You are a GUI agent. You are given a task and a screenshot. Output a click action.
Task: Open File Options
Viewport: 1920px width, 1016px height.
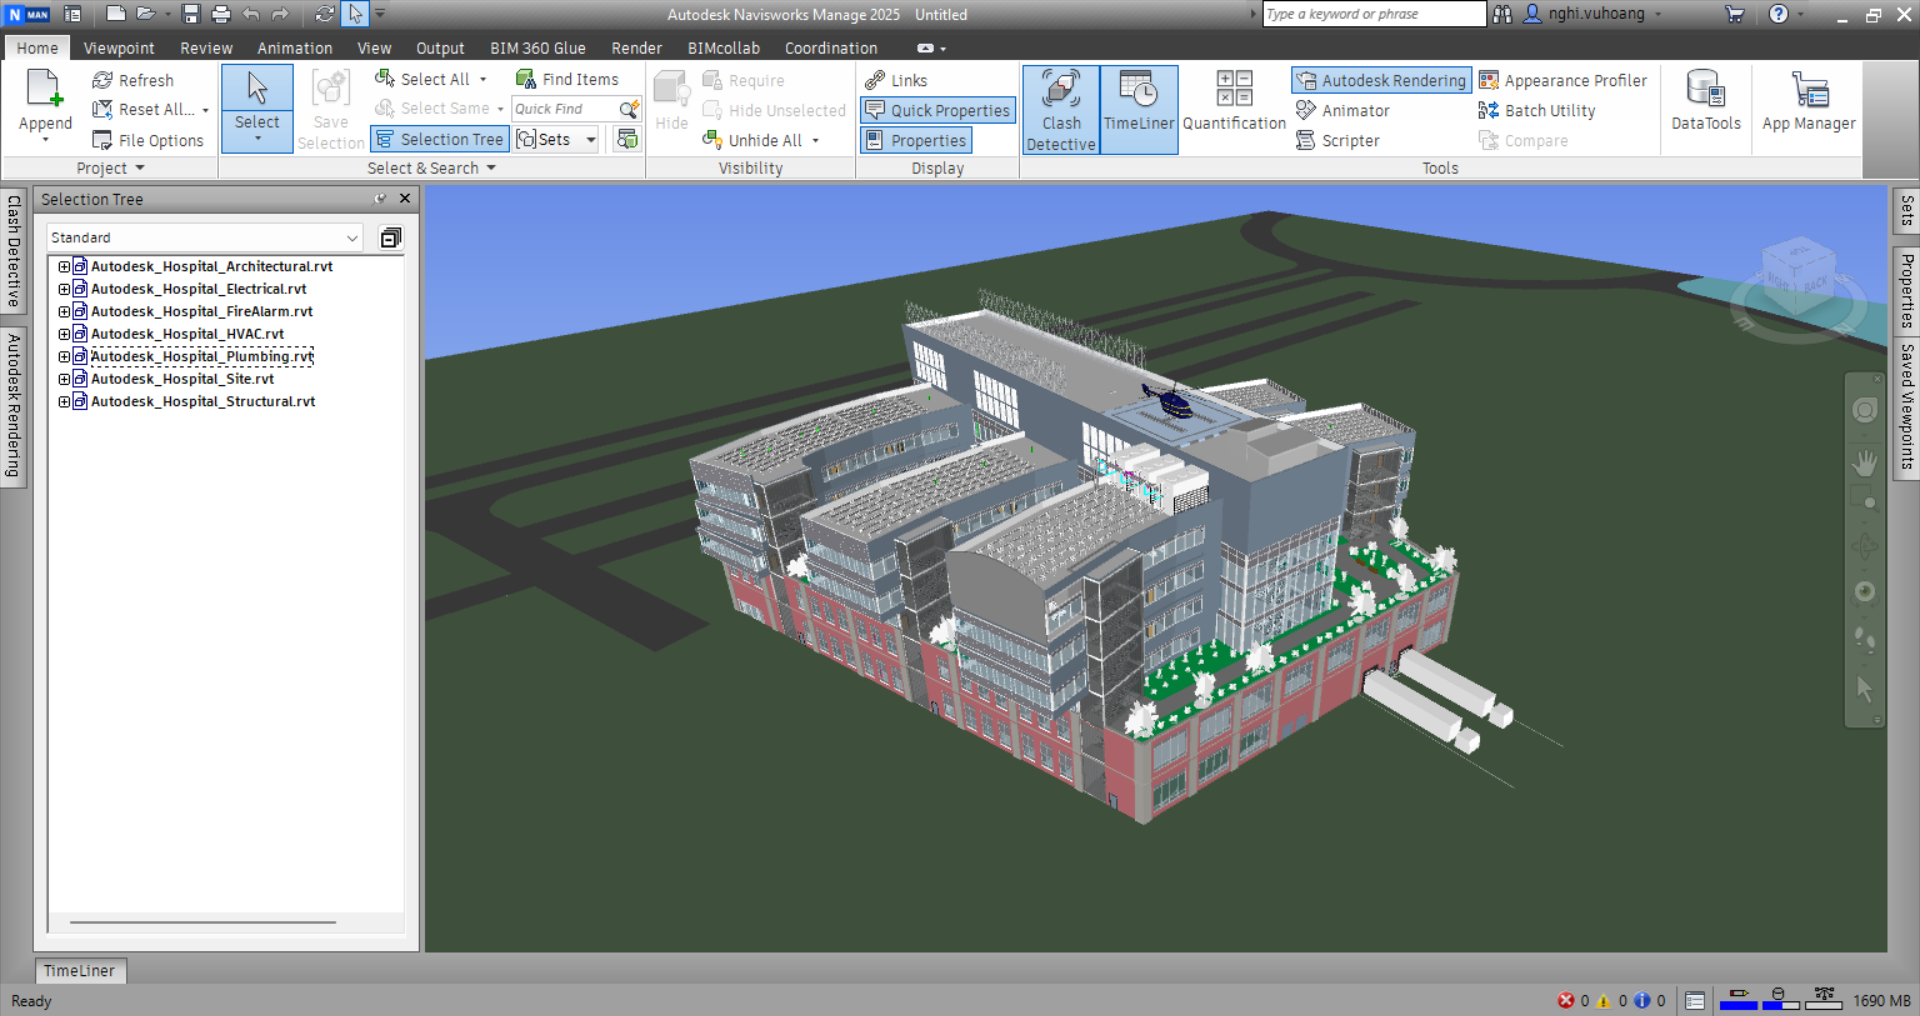148,140
